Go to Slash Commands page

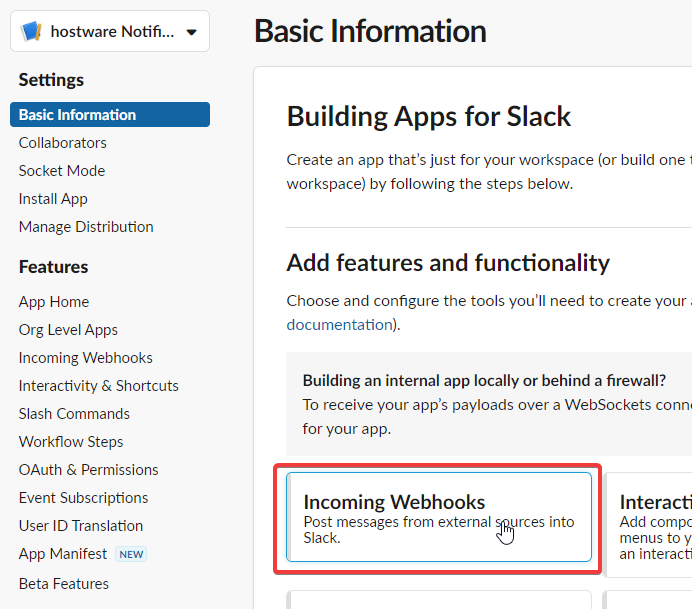(x=74, y=414)
